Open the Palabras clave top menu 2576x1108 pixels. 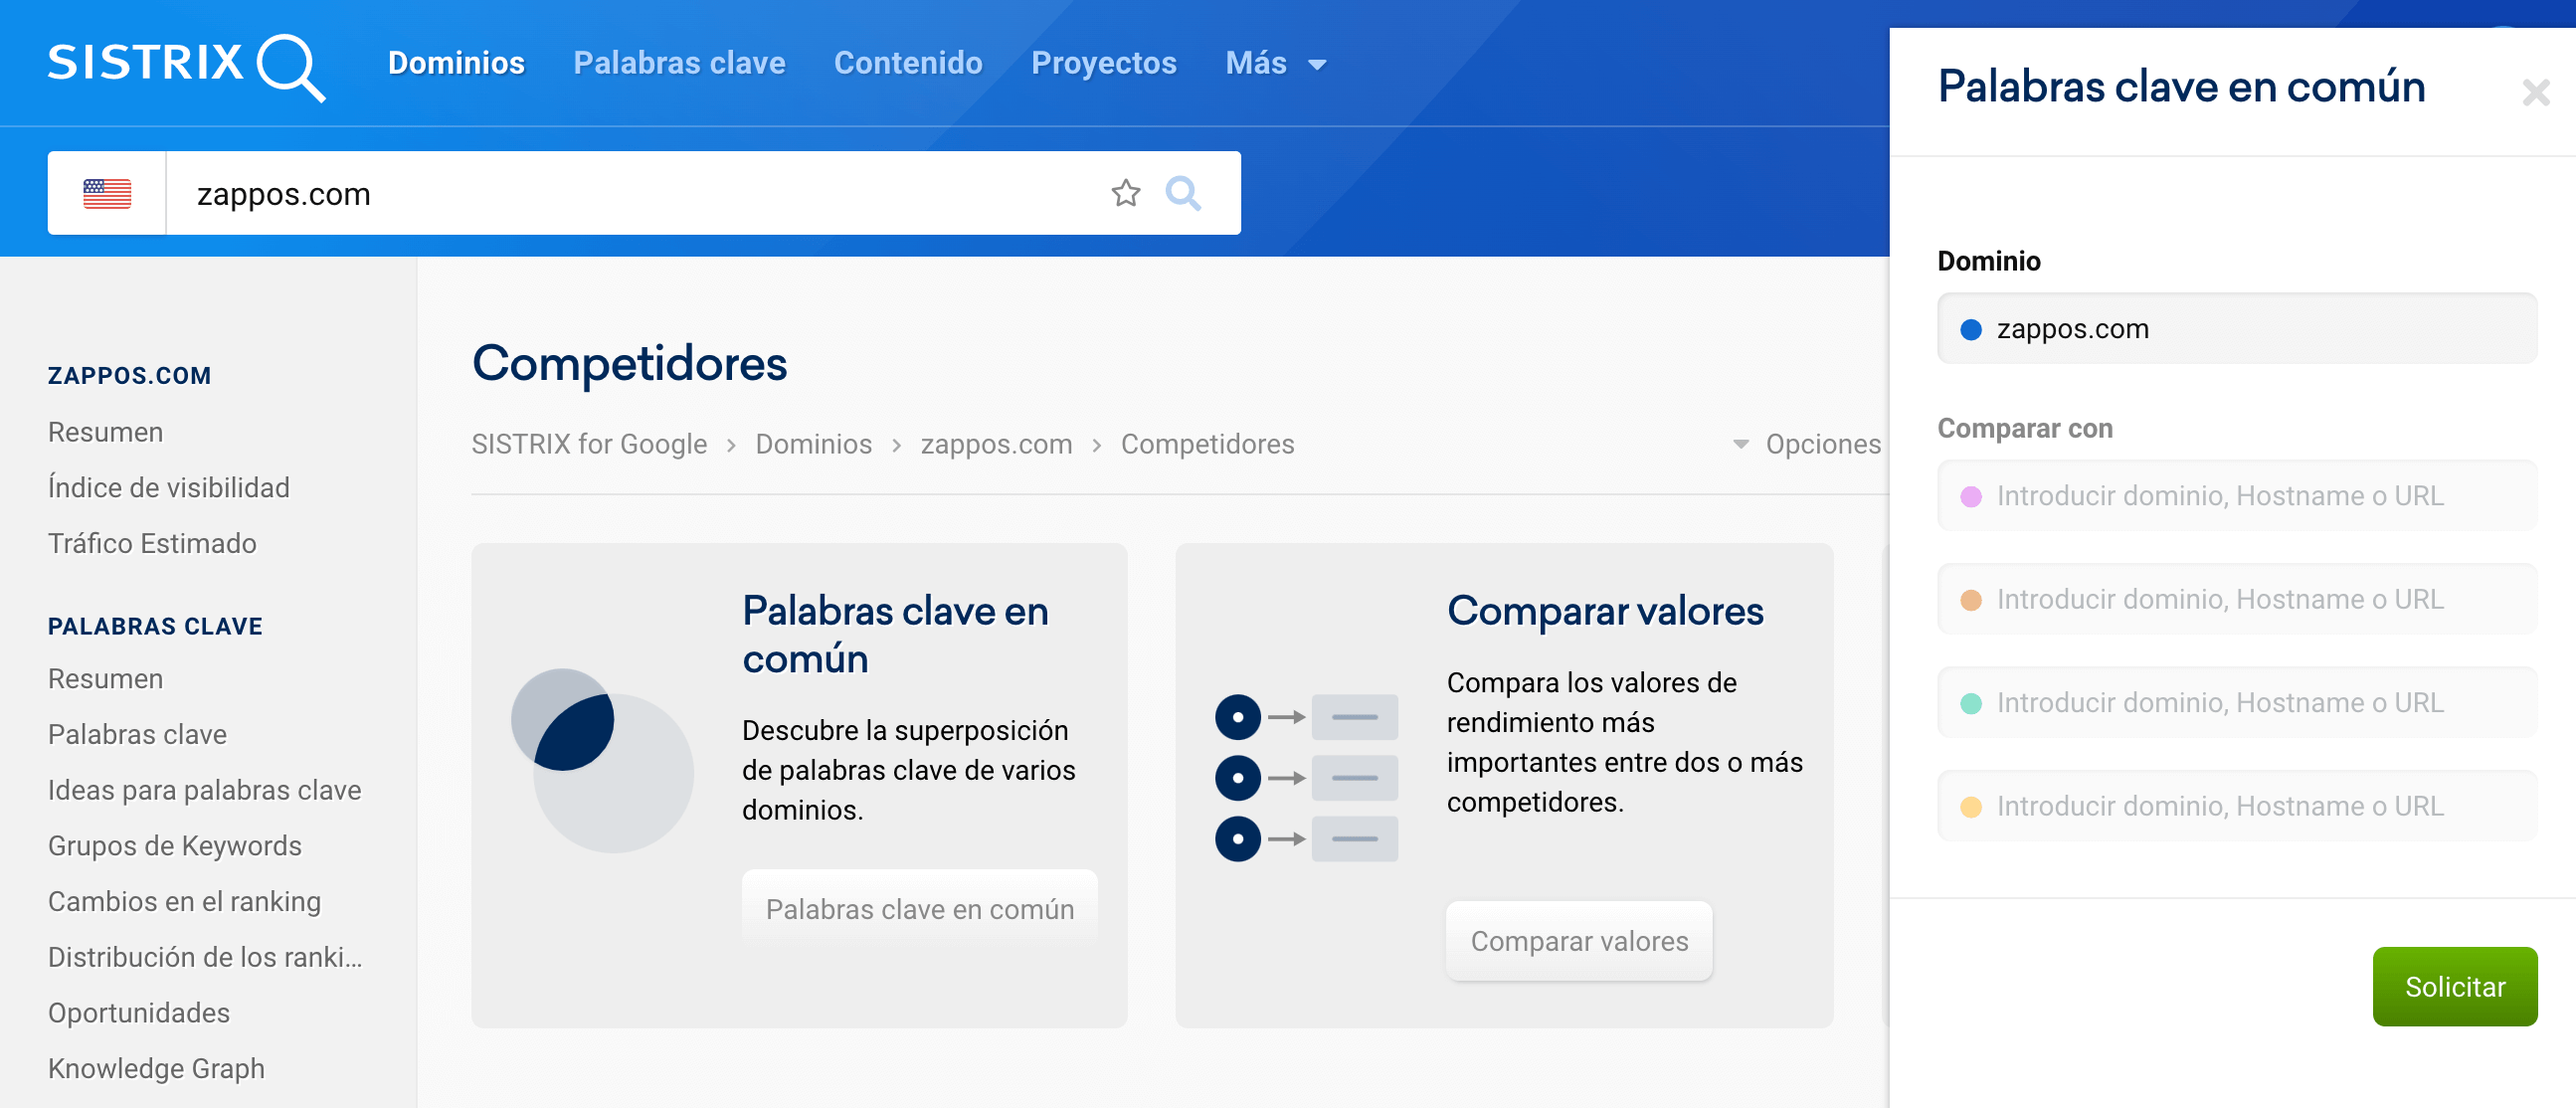[x=679, y=64]
